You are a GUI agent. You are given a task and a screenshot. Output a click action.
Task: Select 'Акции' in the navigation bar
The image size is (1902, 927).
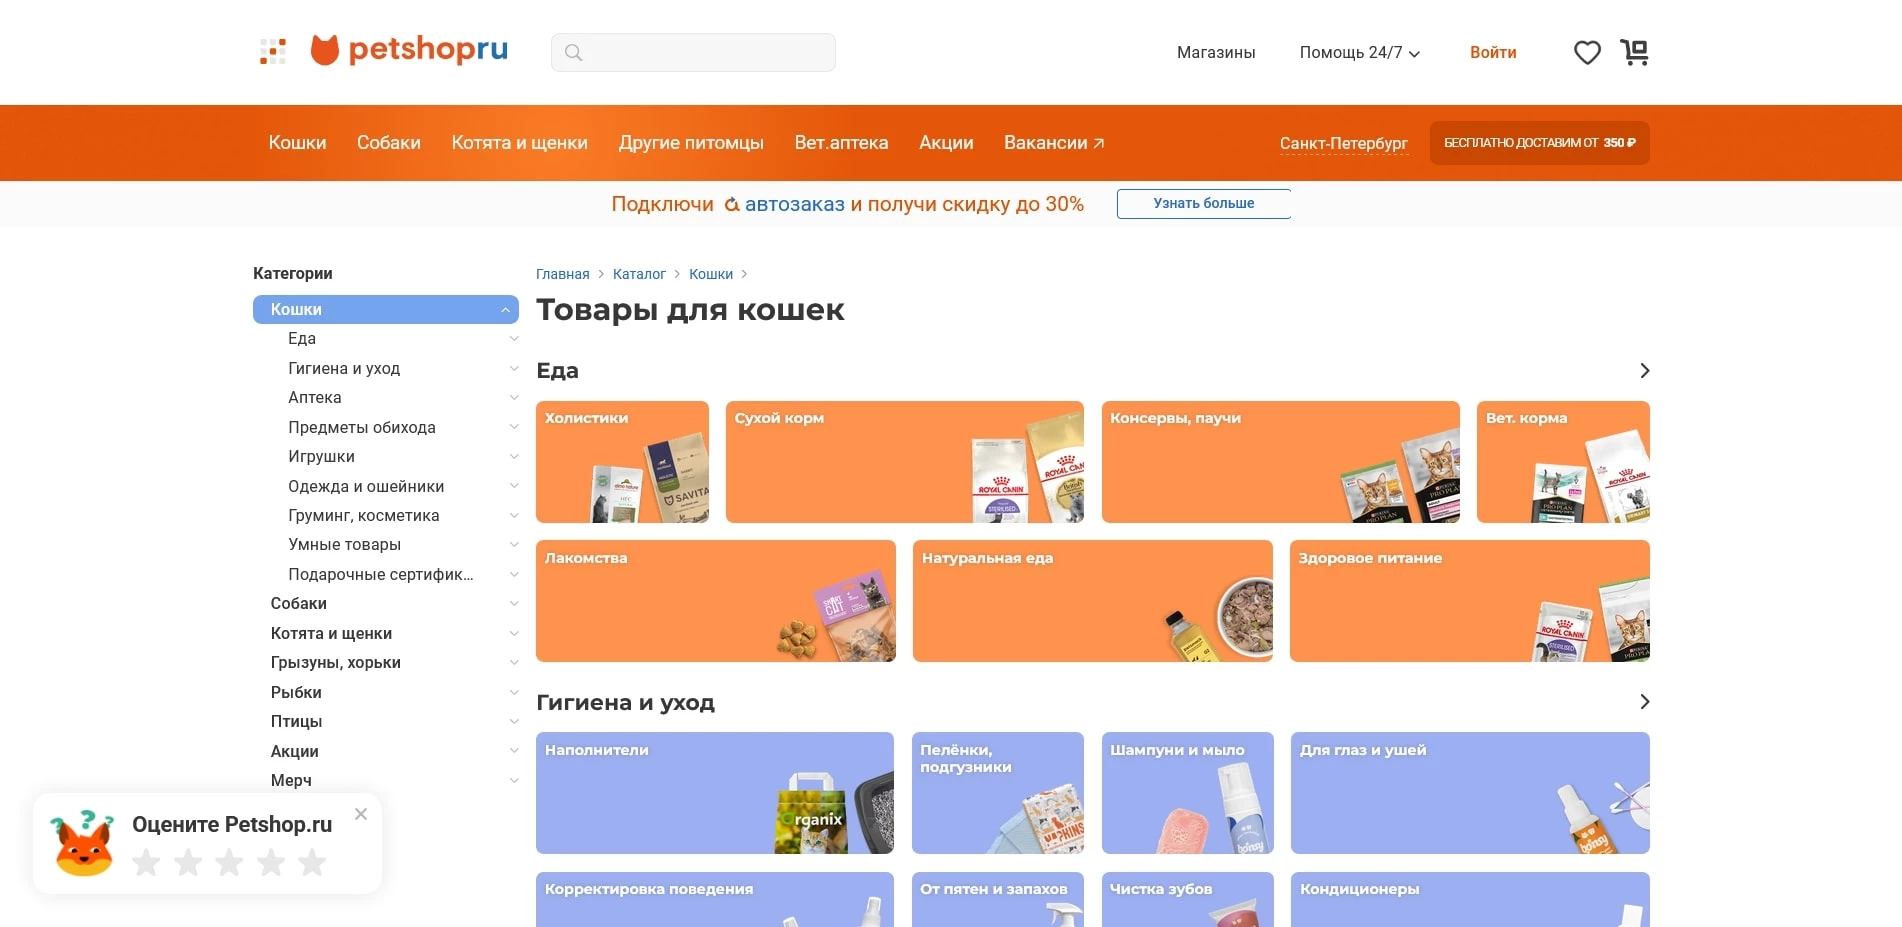coord(946,143)
